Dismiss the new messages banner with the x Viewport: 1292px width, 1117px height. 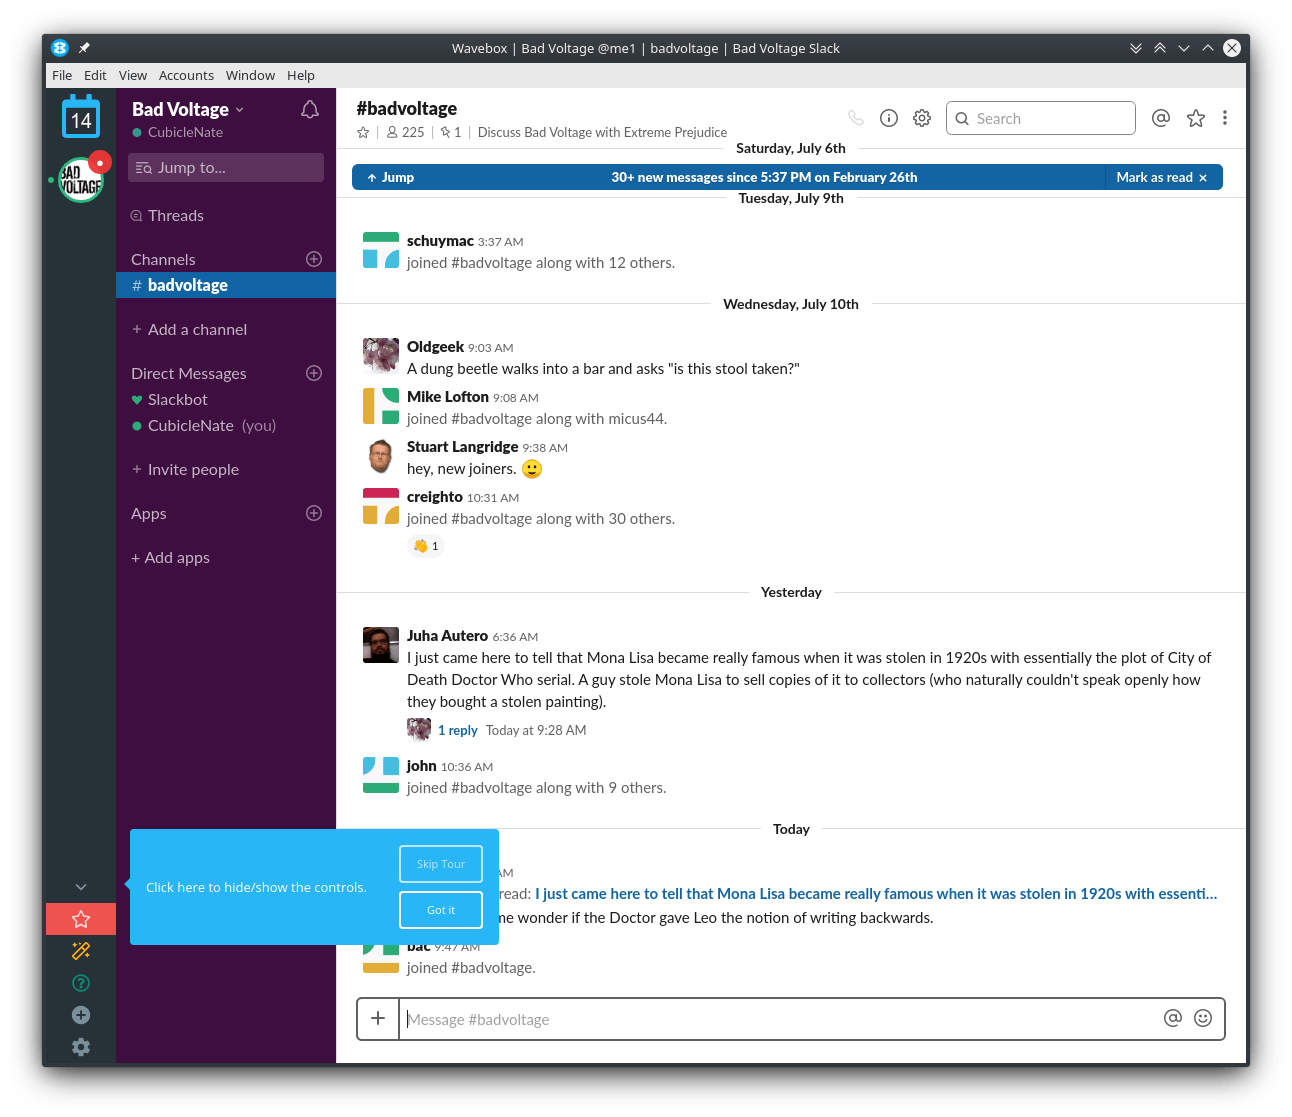(x=1203, y=178)
